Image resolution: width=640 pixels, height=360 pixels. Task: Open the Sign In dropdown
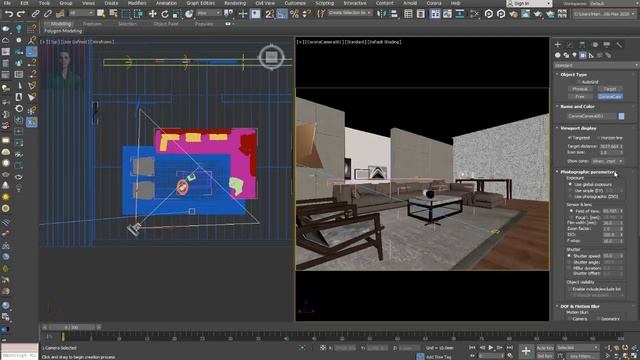pyautogui.click(x=529, y=3)
